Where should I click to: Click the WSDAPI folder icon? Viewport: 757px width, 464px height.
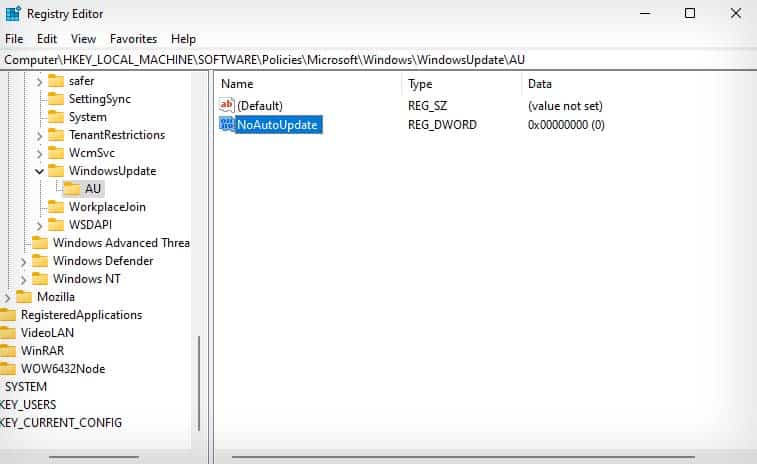point(56,225)
